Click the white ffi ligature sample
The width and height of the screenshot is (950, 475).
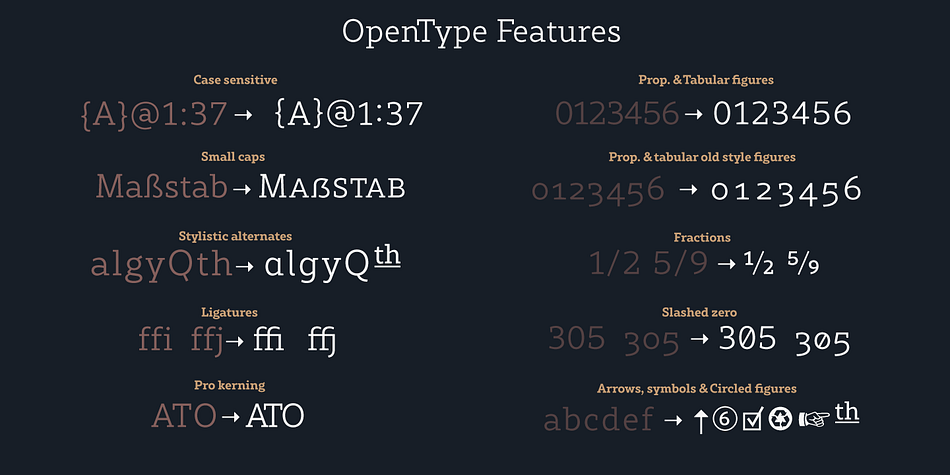[268, 339]
